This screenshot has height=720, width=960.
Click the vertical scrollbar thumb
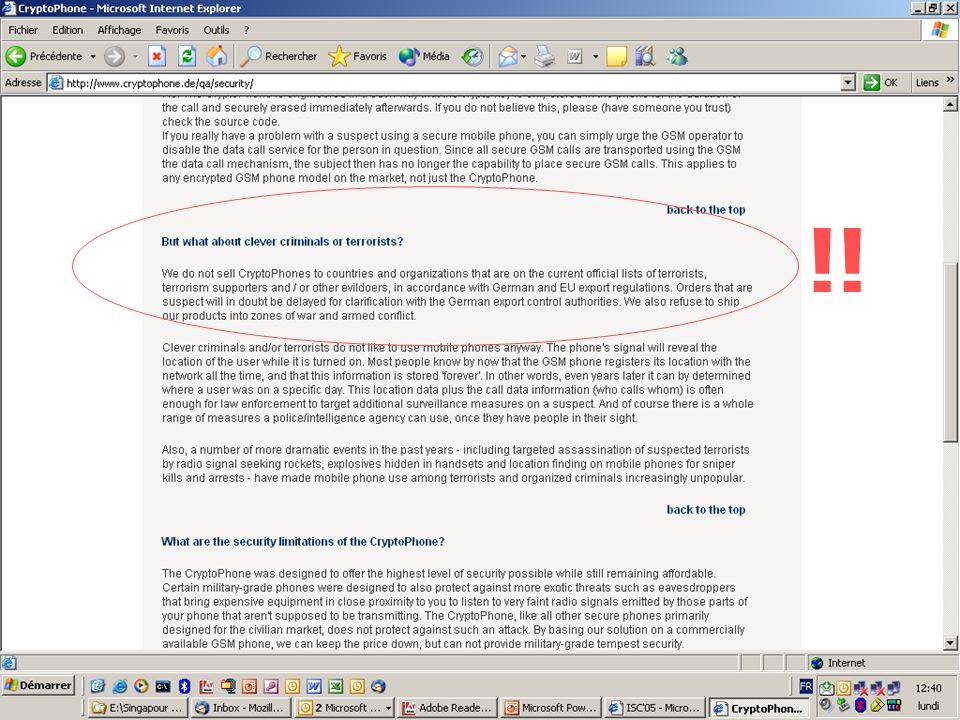click(x=950, y=352)
